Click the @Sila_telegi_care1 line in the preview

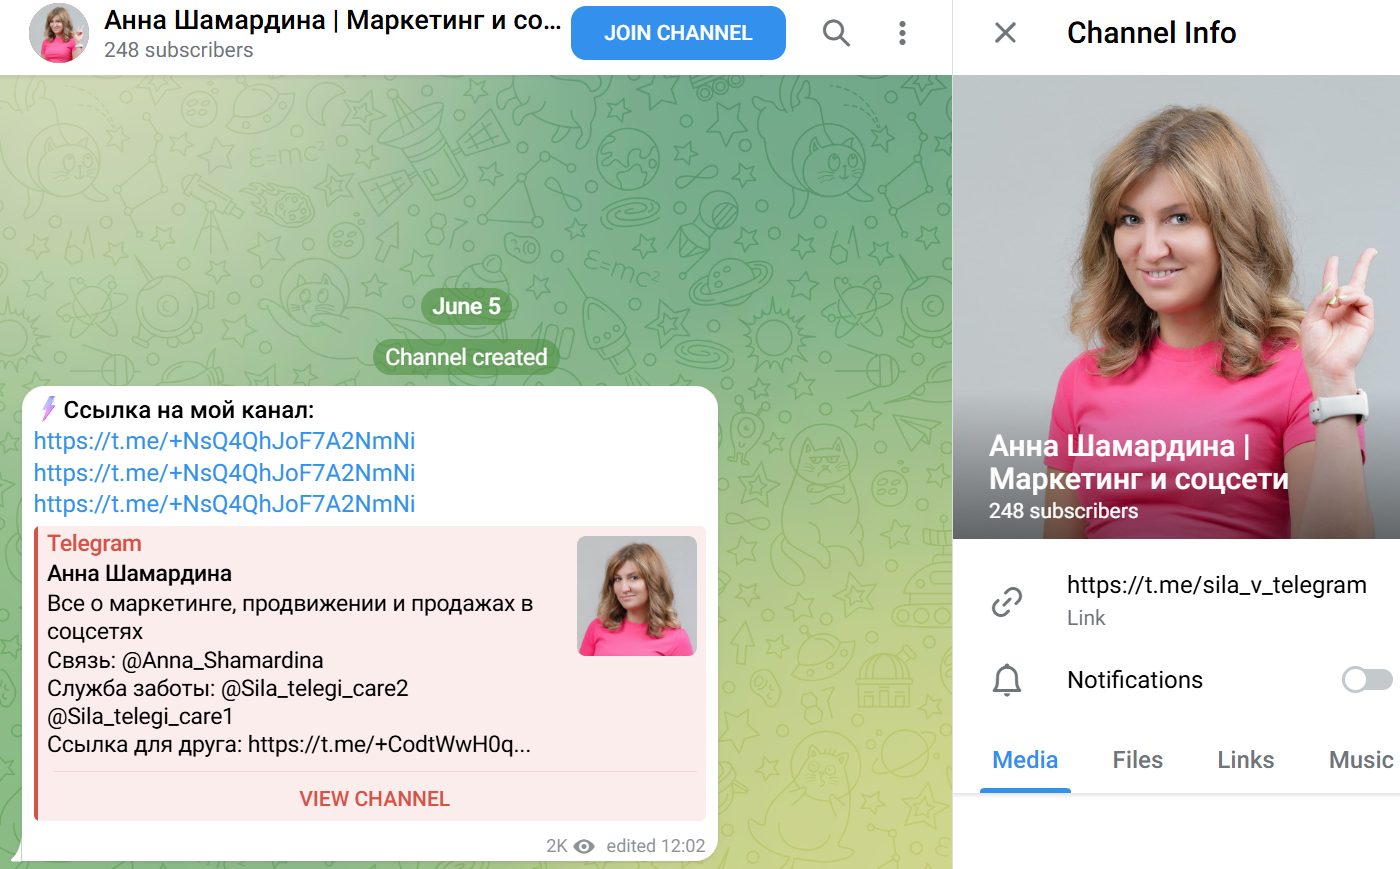140,716
